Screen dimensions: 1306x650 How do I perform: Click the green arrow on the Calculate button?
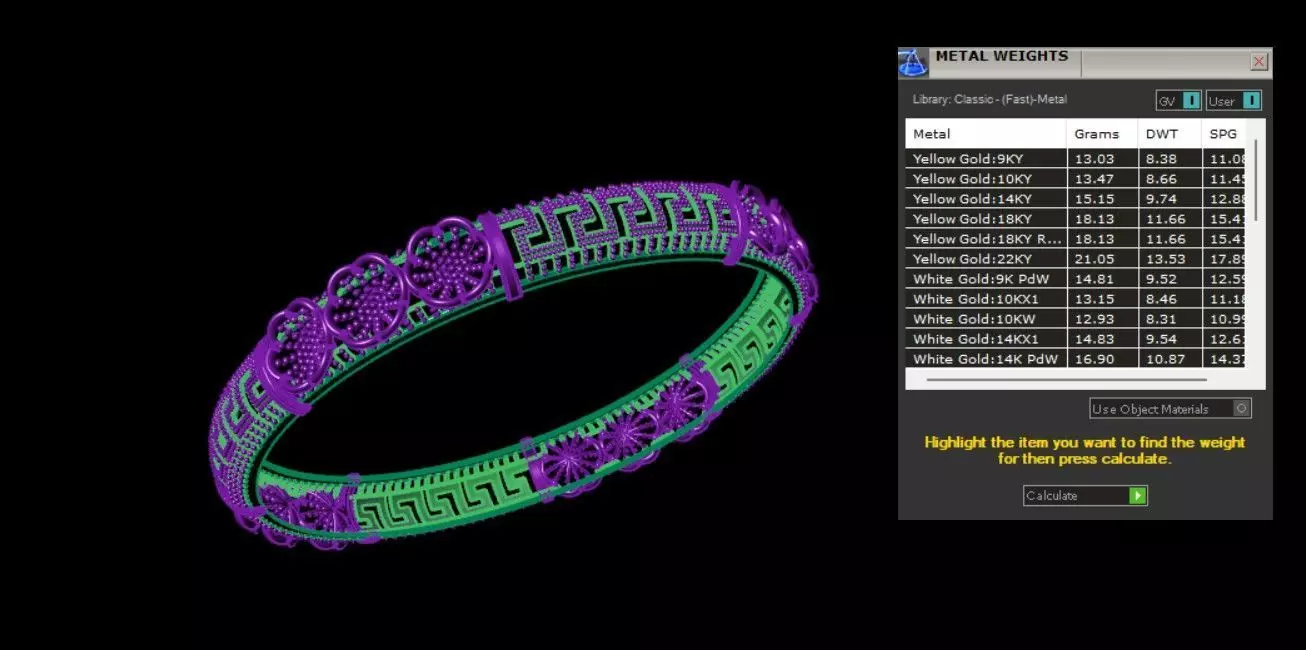1137,495
